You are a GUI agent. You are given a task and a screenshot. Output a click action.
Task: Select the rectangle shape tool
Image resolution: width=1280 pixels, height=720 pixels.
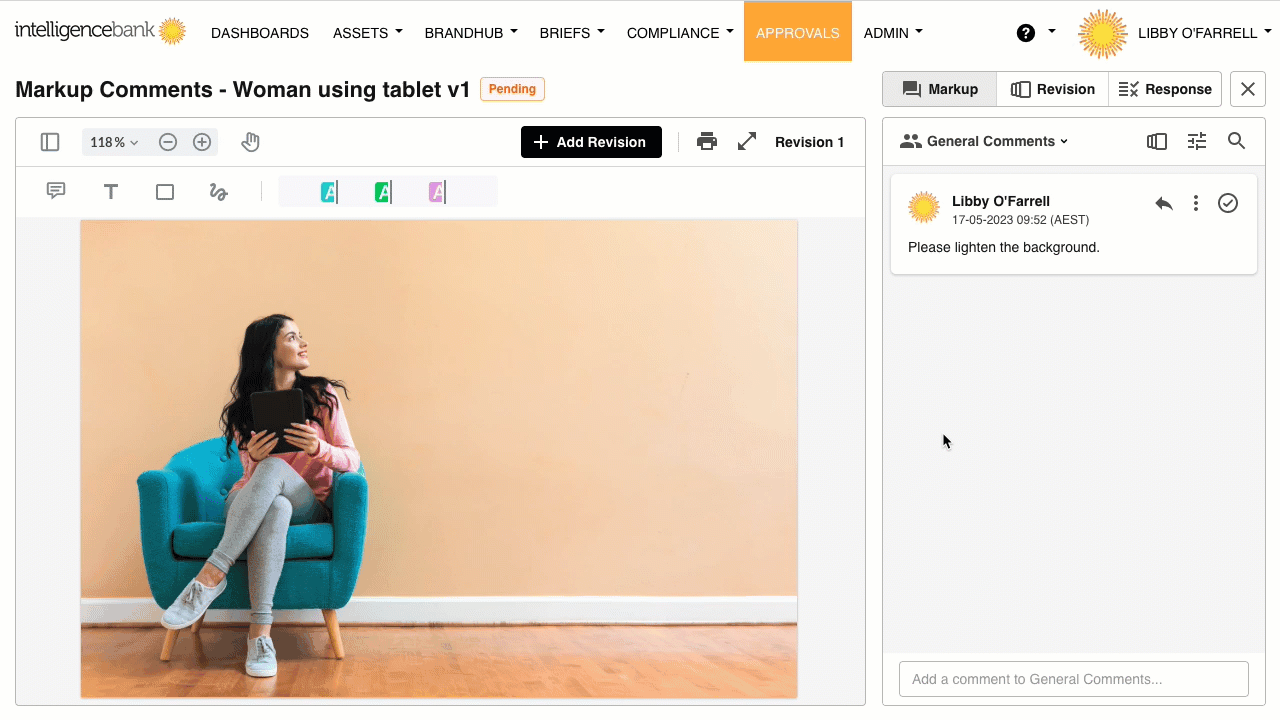(165, 192)
